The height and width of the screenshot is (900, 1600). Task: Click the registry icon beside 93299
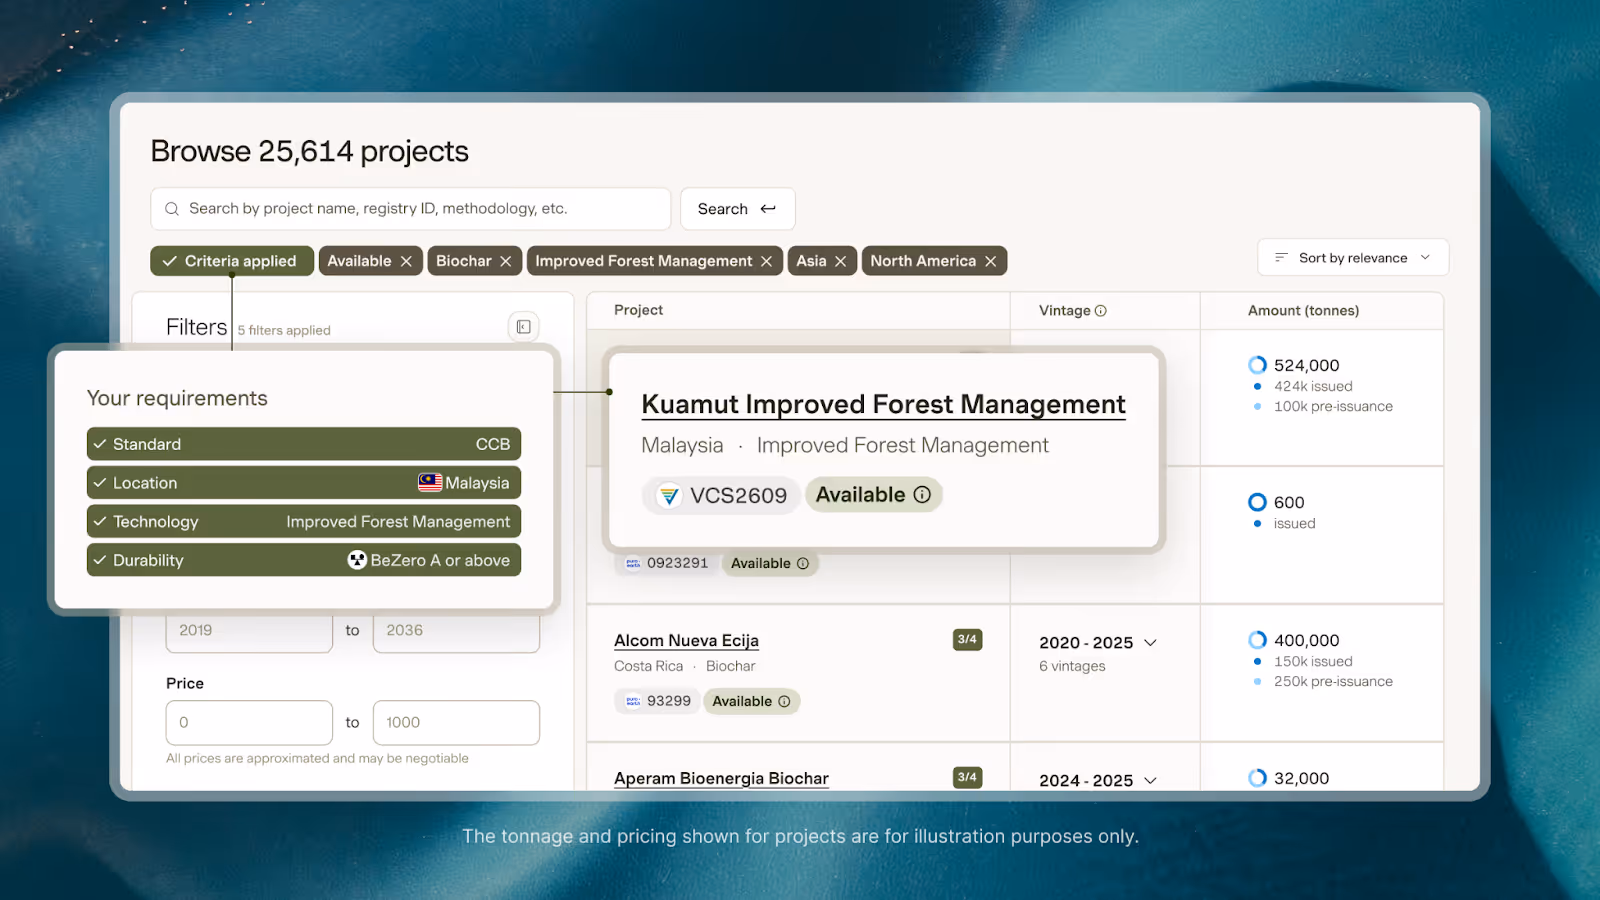point(633,702)
